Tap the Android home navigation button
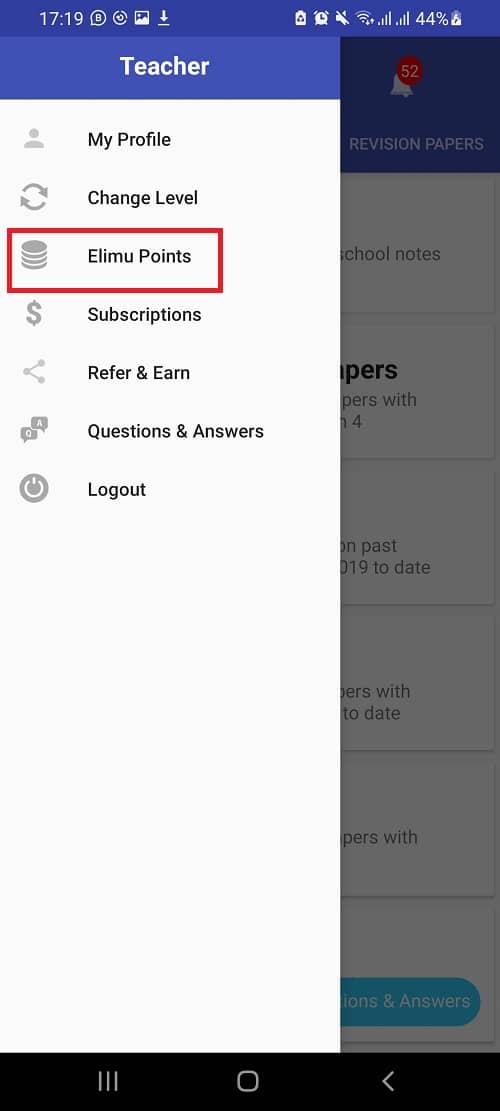The width and height of the screenshot is (500, 1111). pyautogui.click(x=248, y=1081)
